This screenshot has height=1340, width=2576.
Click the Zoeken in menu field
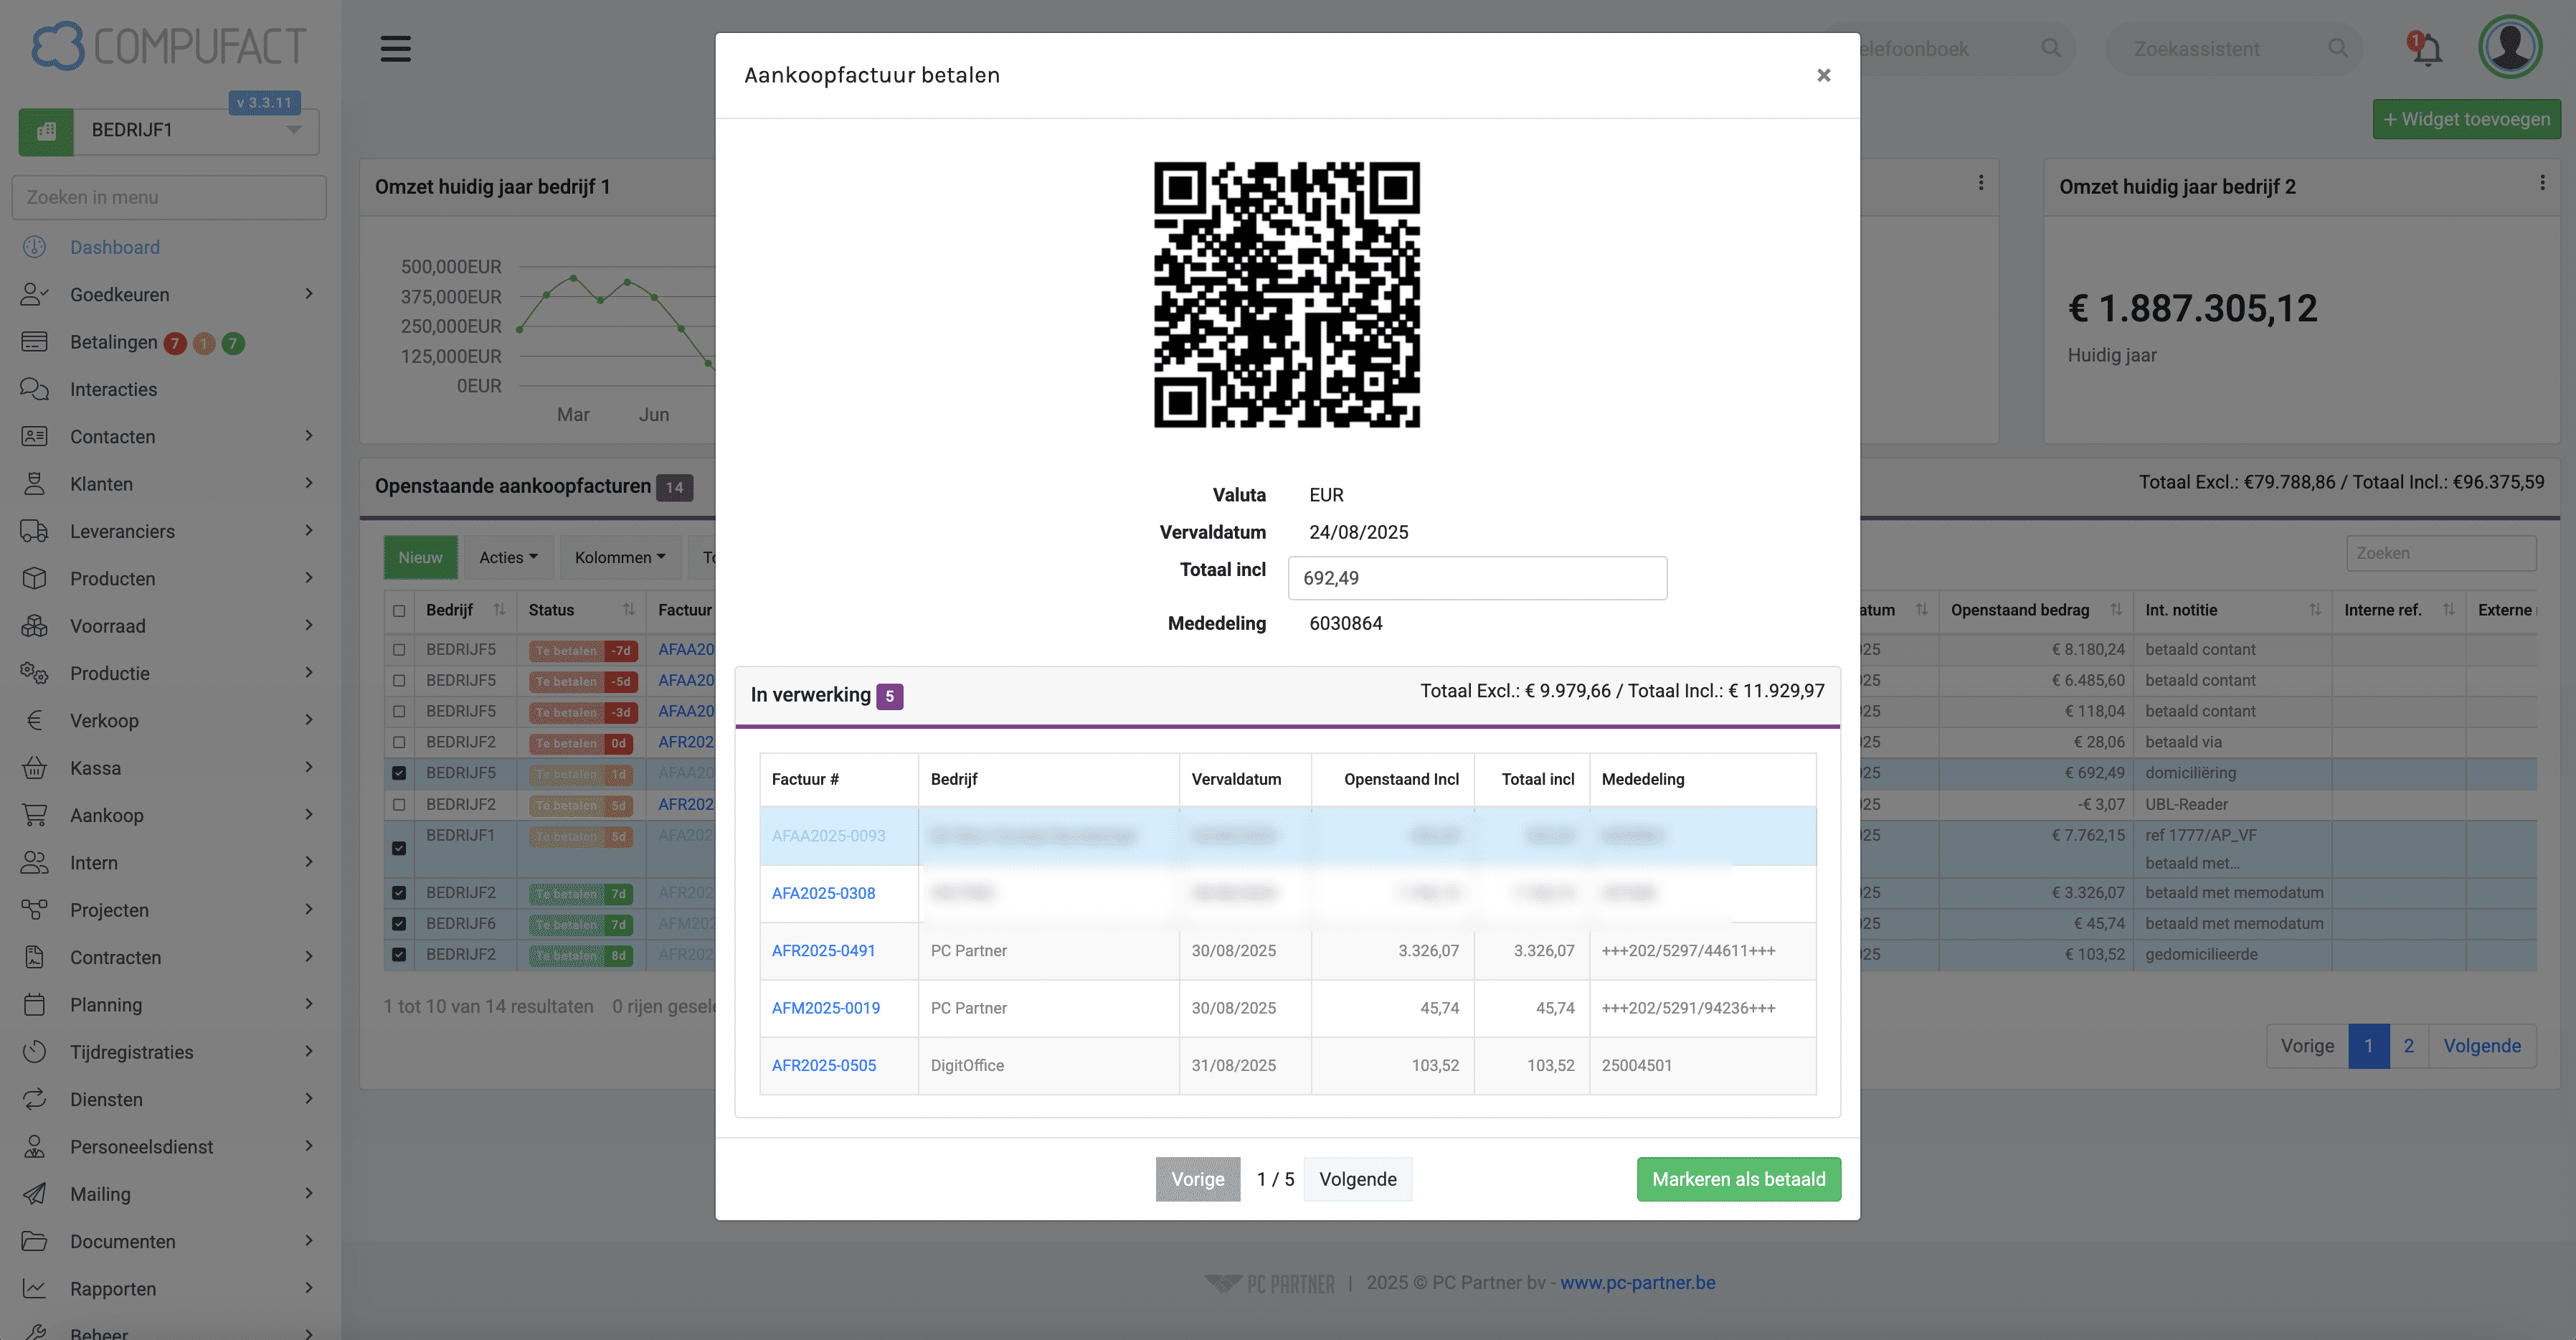pyautogui.click(x=169, y=197)
